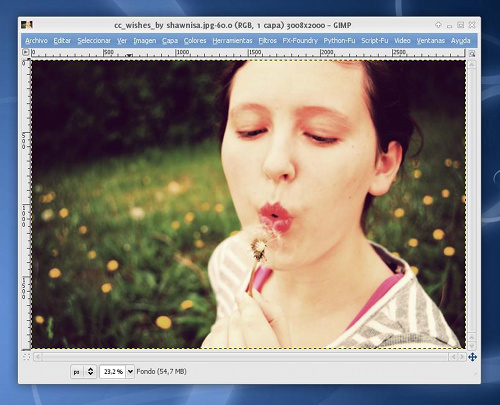500x405 pixels.
Task: Open the Seleccionar menu
Action: point(94,41)
